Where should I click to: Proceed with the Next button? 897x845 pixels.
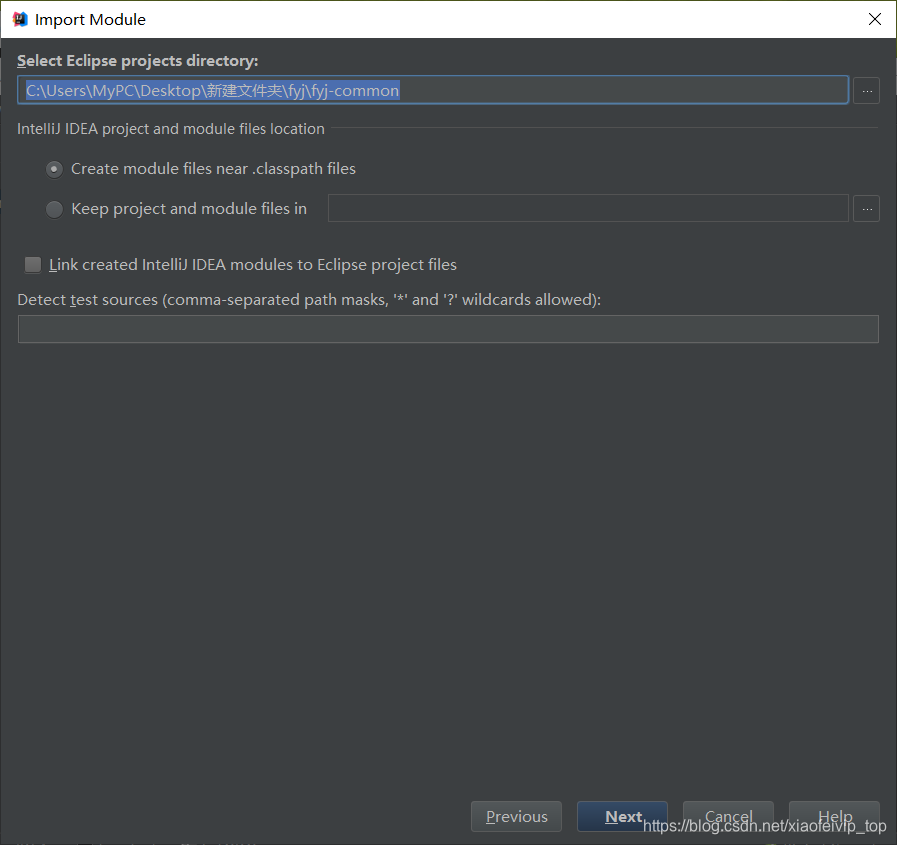(x=622, y=816)
